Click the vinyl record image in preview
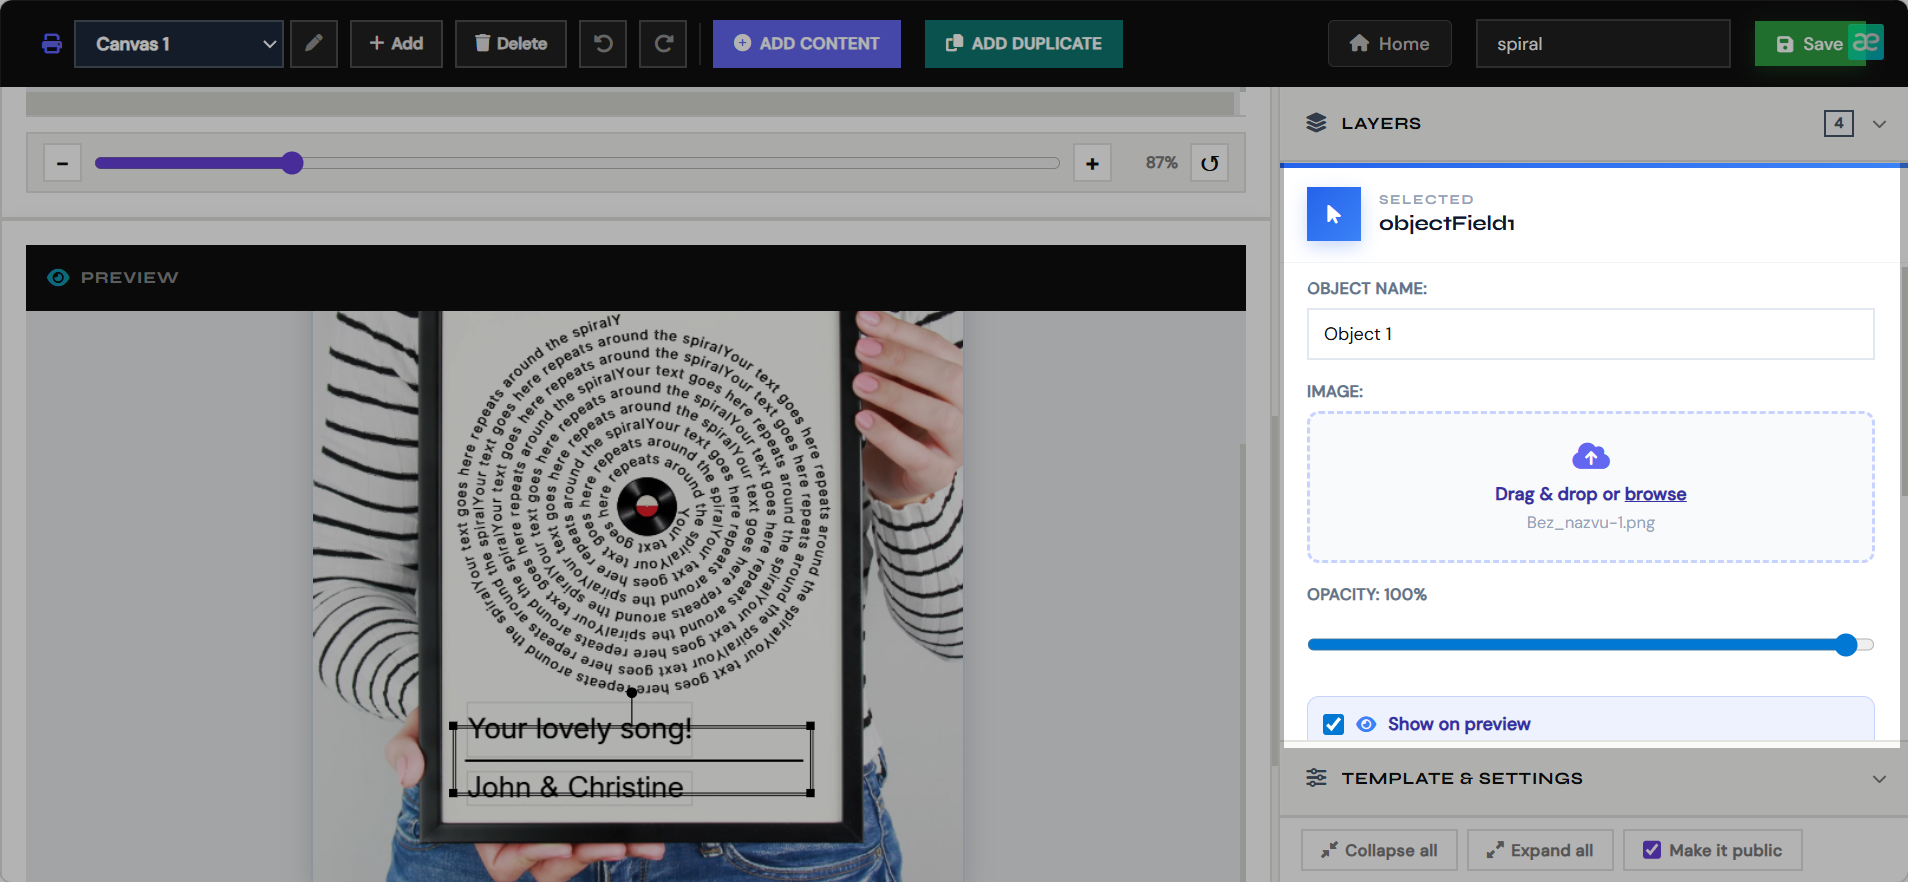 [647, 507]
